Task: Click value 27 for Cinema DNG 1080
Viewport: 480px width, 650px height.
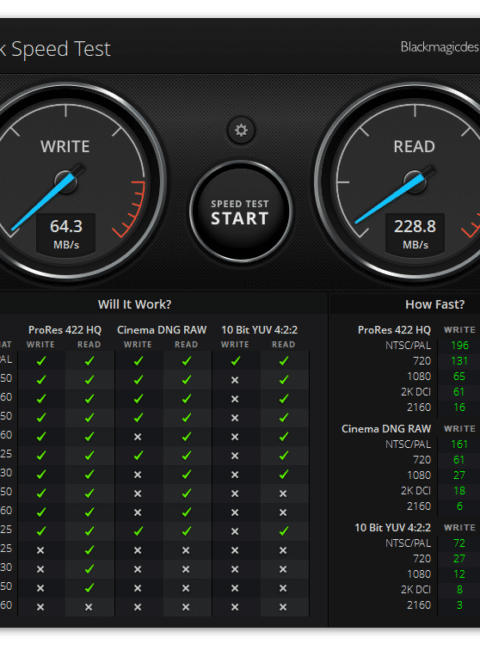Action: (459, 475)
